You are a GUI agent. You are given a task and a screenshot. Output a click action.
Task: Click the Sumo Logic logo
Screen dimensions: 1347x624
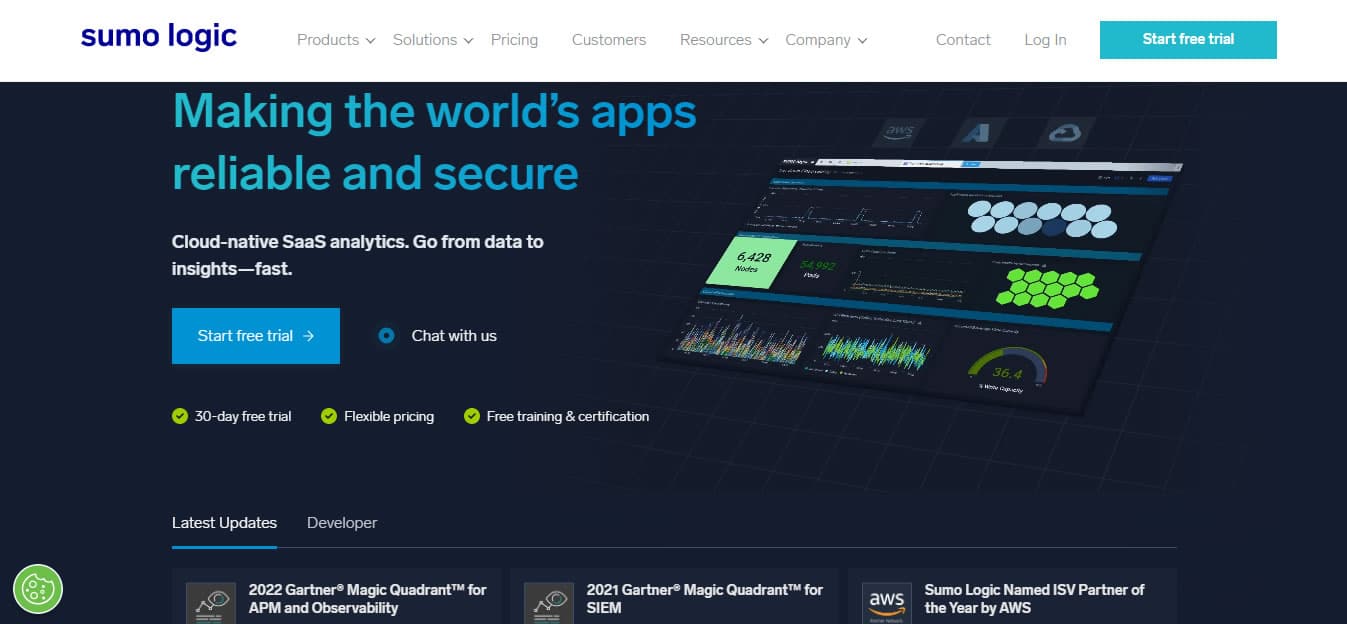coord(159,38)
